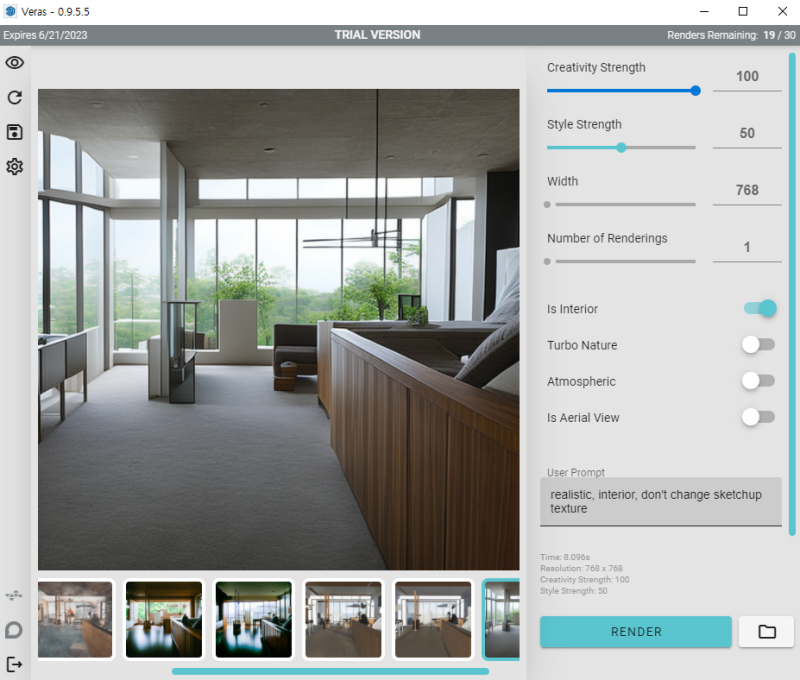Enable the Turbo Nature toggle
800x680 pixels.
coord(758,344)
